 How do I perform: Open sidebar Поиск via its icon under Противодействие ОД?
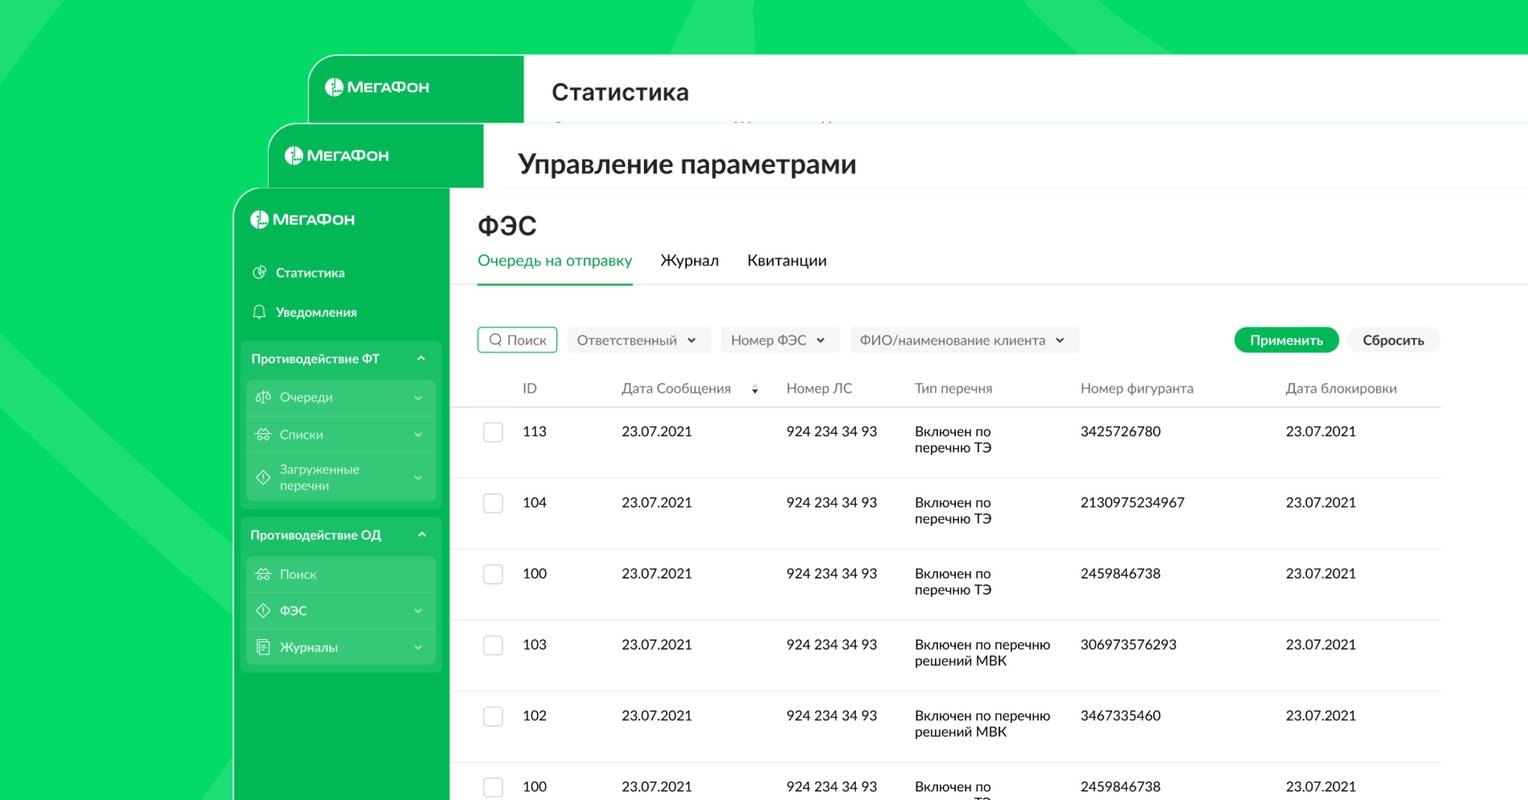pos(263,574)
